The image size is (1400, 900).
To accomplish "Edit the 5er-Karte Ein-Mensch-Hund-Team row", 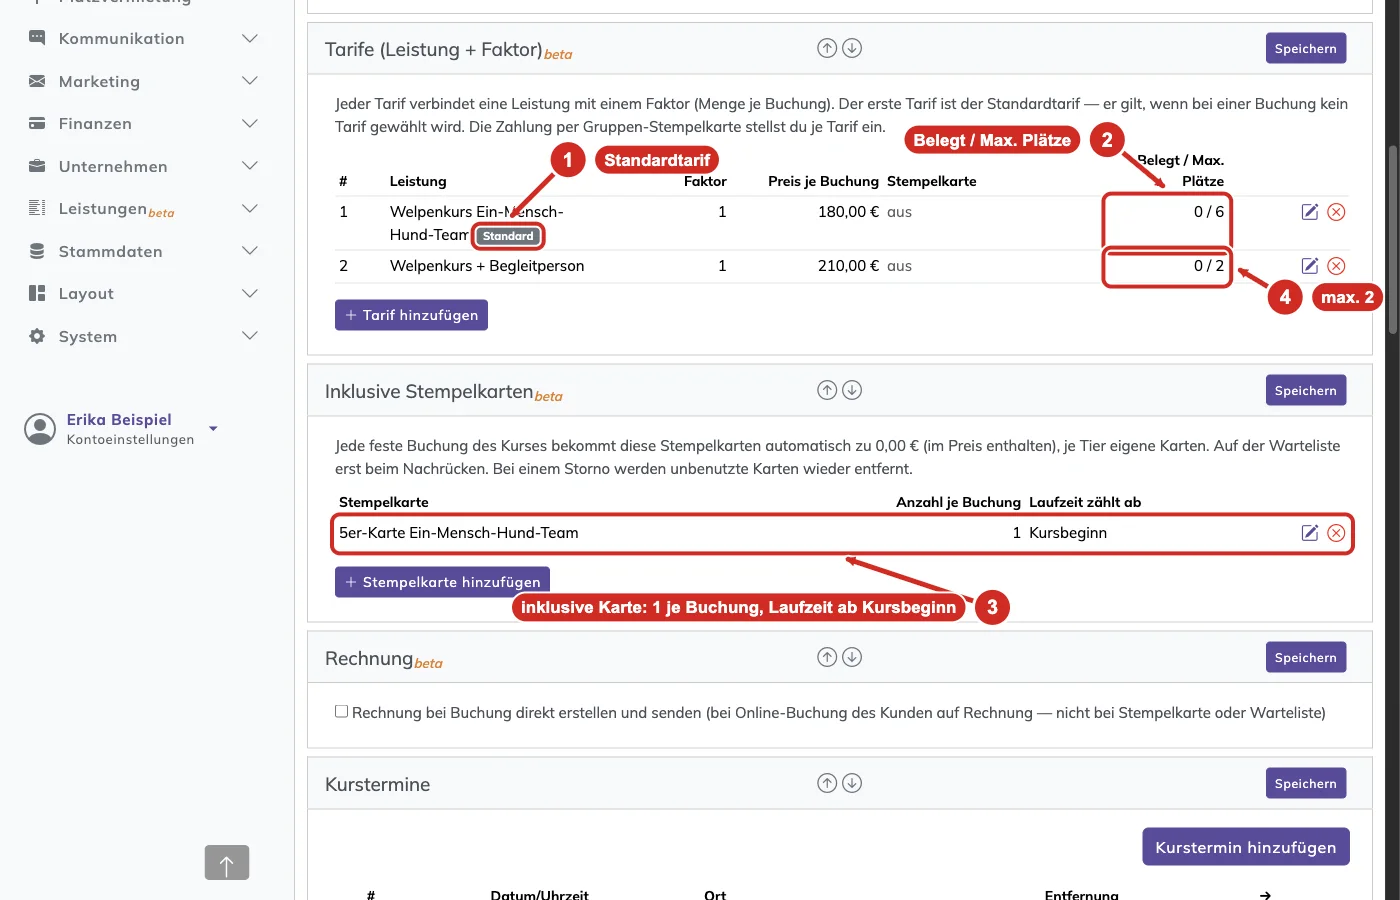I will [1310, 533].
